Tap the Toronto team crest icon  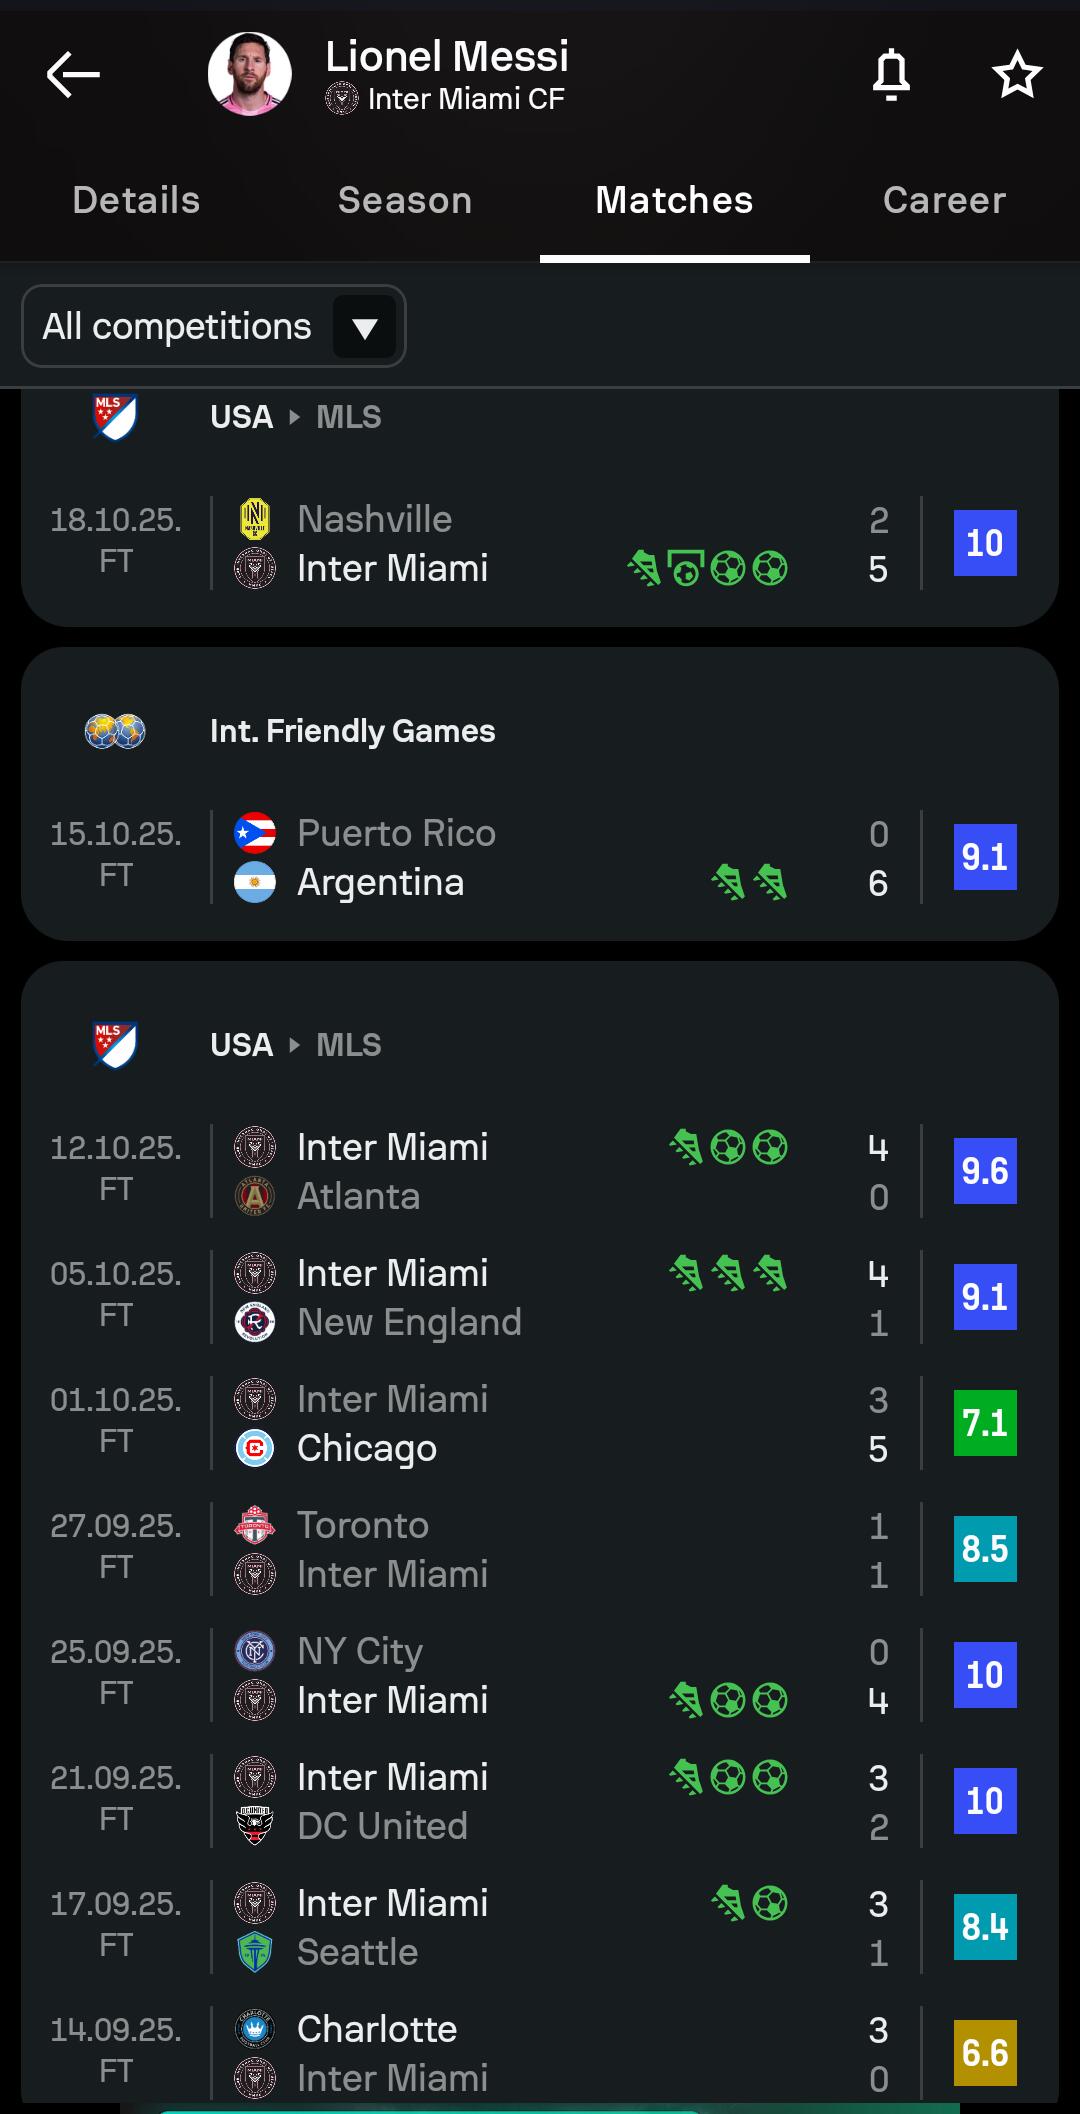[255, 1525]
